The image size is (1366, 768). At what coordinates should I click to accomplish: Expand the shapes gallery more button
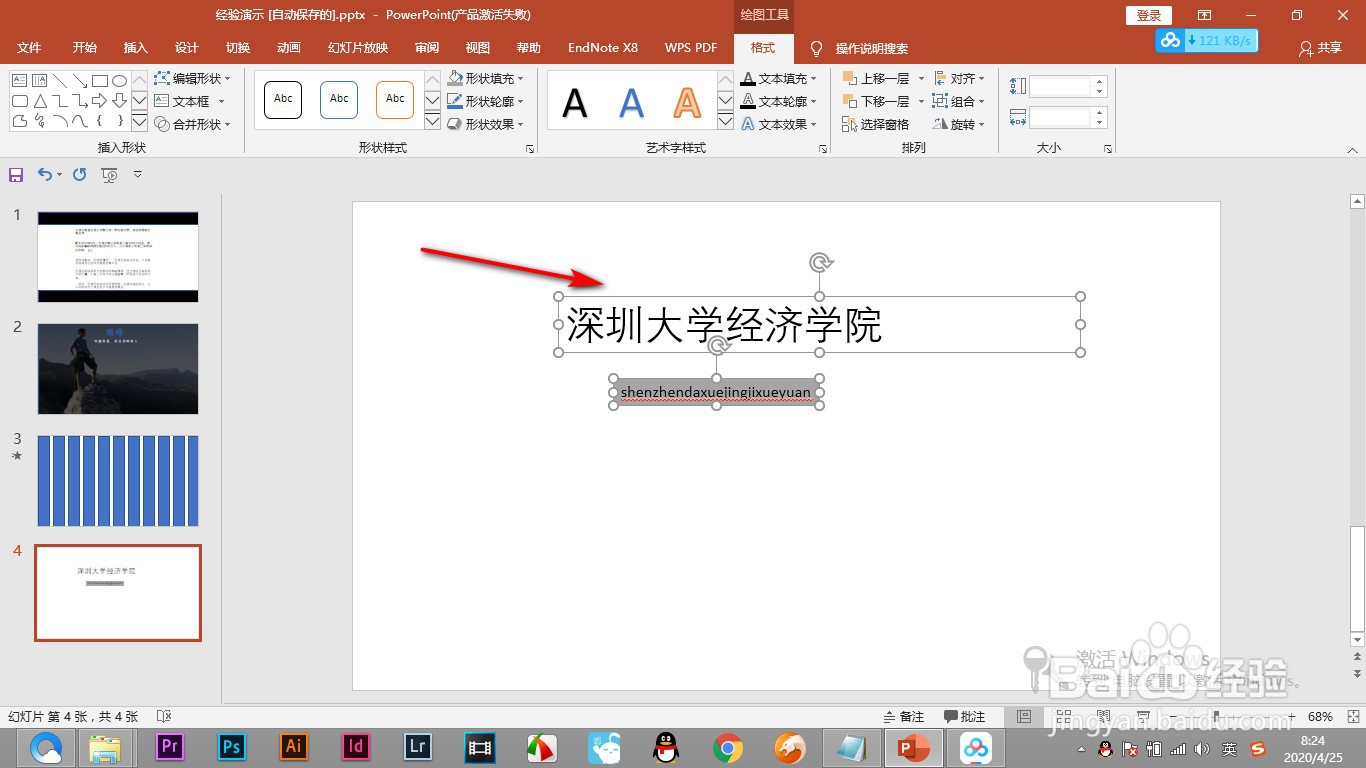139,122
